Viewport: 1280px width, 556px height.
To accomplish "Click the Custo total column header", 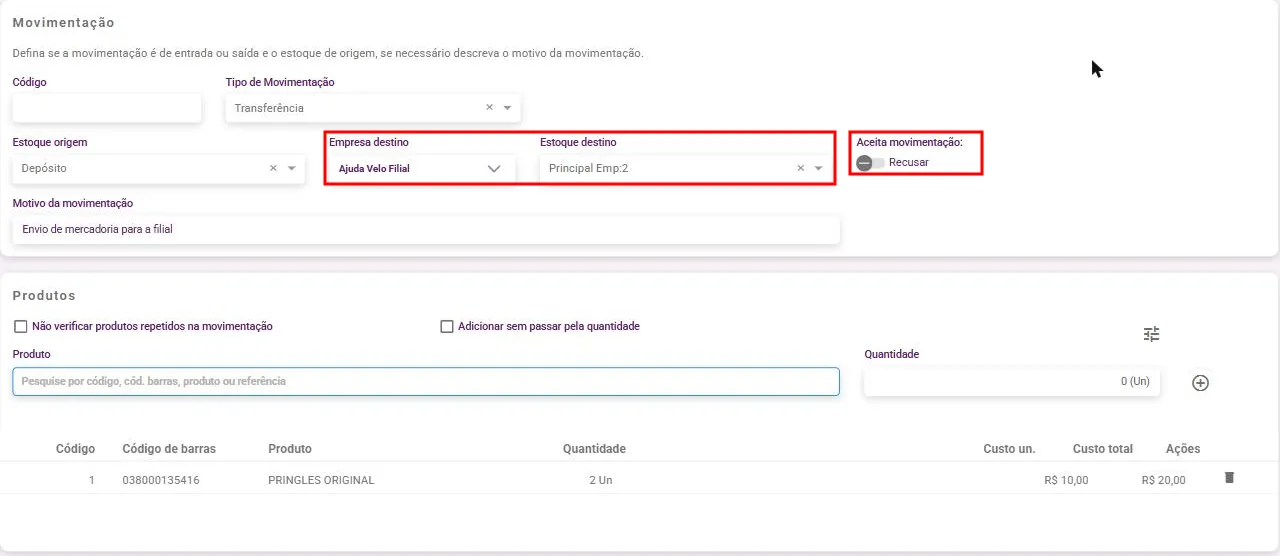I will coord(1103,449).
